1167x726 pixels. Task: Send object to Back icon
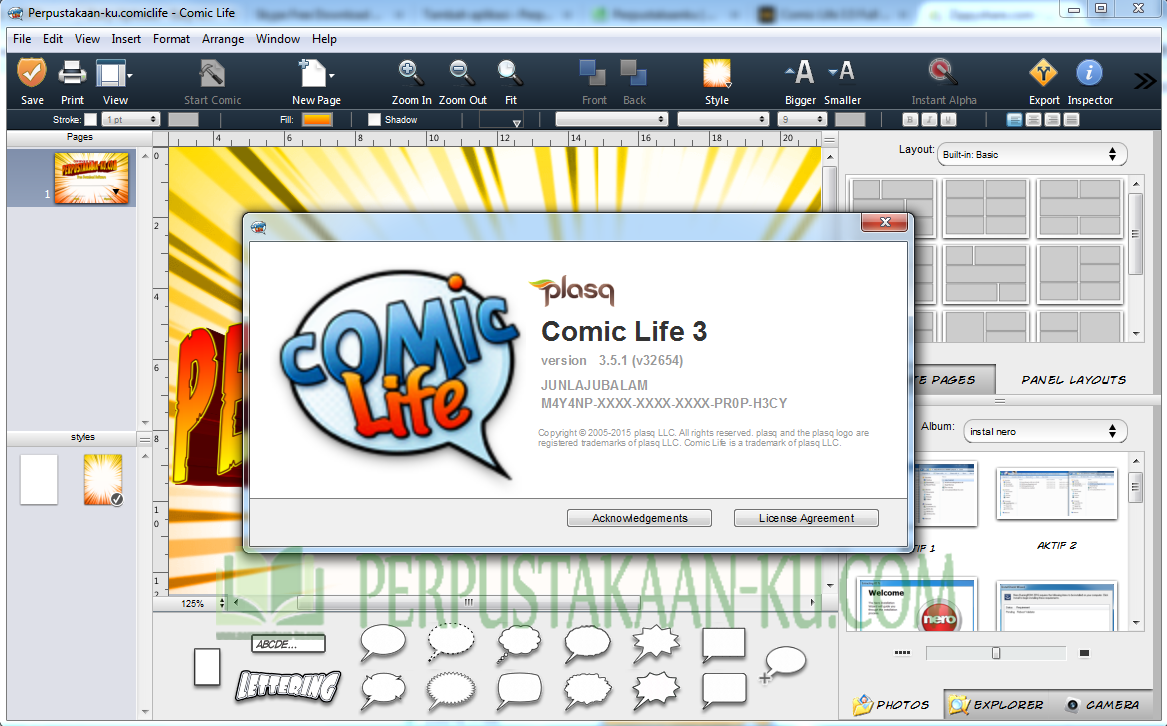(634, 74)
